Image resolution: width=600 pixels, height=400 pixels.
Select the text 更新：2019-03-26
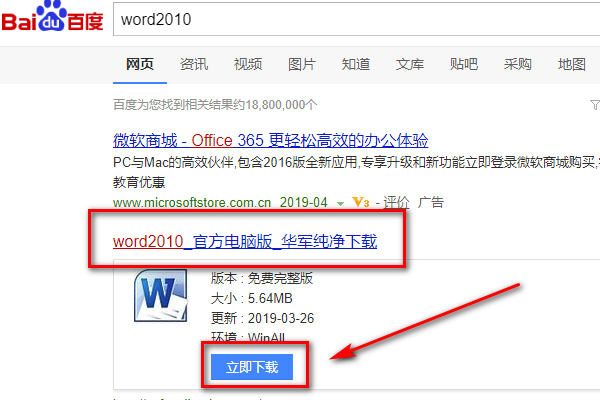click(x=262, y=318)
